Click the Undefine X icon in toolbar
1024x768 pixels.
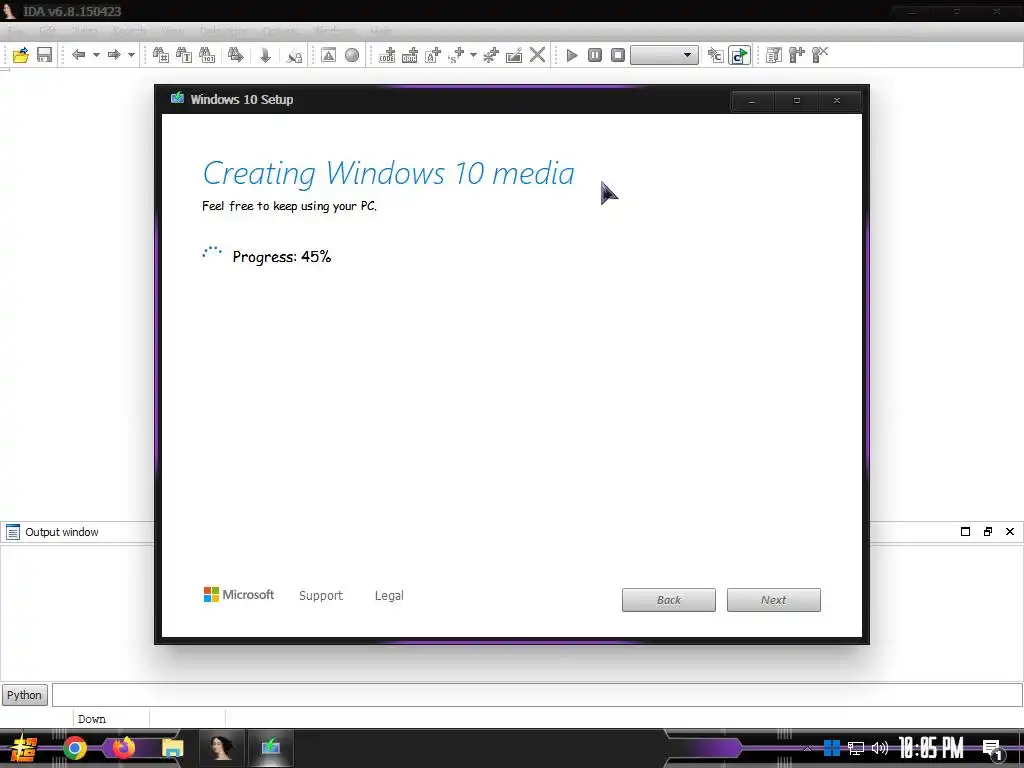click(x=537, y=55)
